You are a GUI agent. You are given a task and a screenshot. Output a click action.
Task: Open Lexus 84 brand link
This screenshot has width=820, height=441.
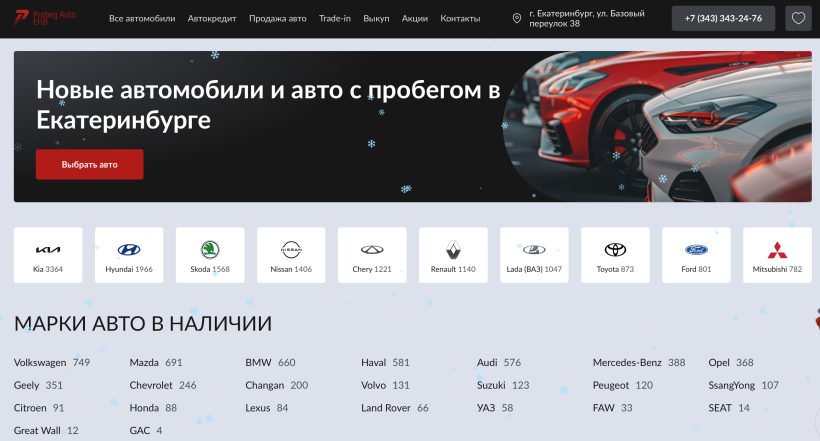coord(267,408)
